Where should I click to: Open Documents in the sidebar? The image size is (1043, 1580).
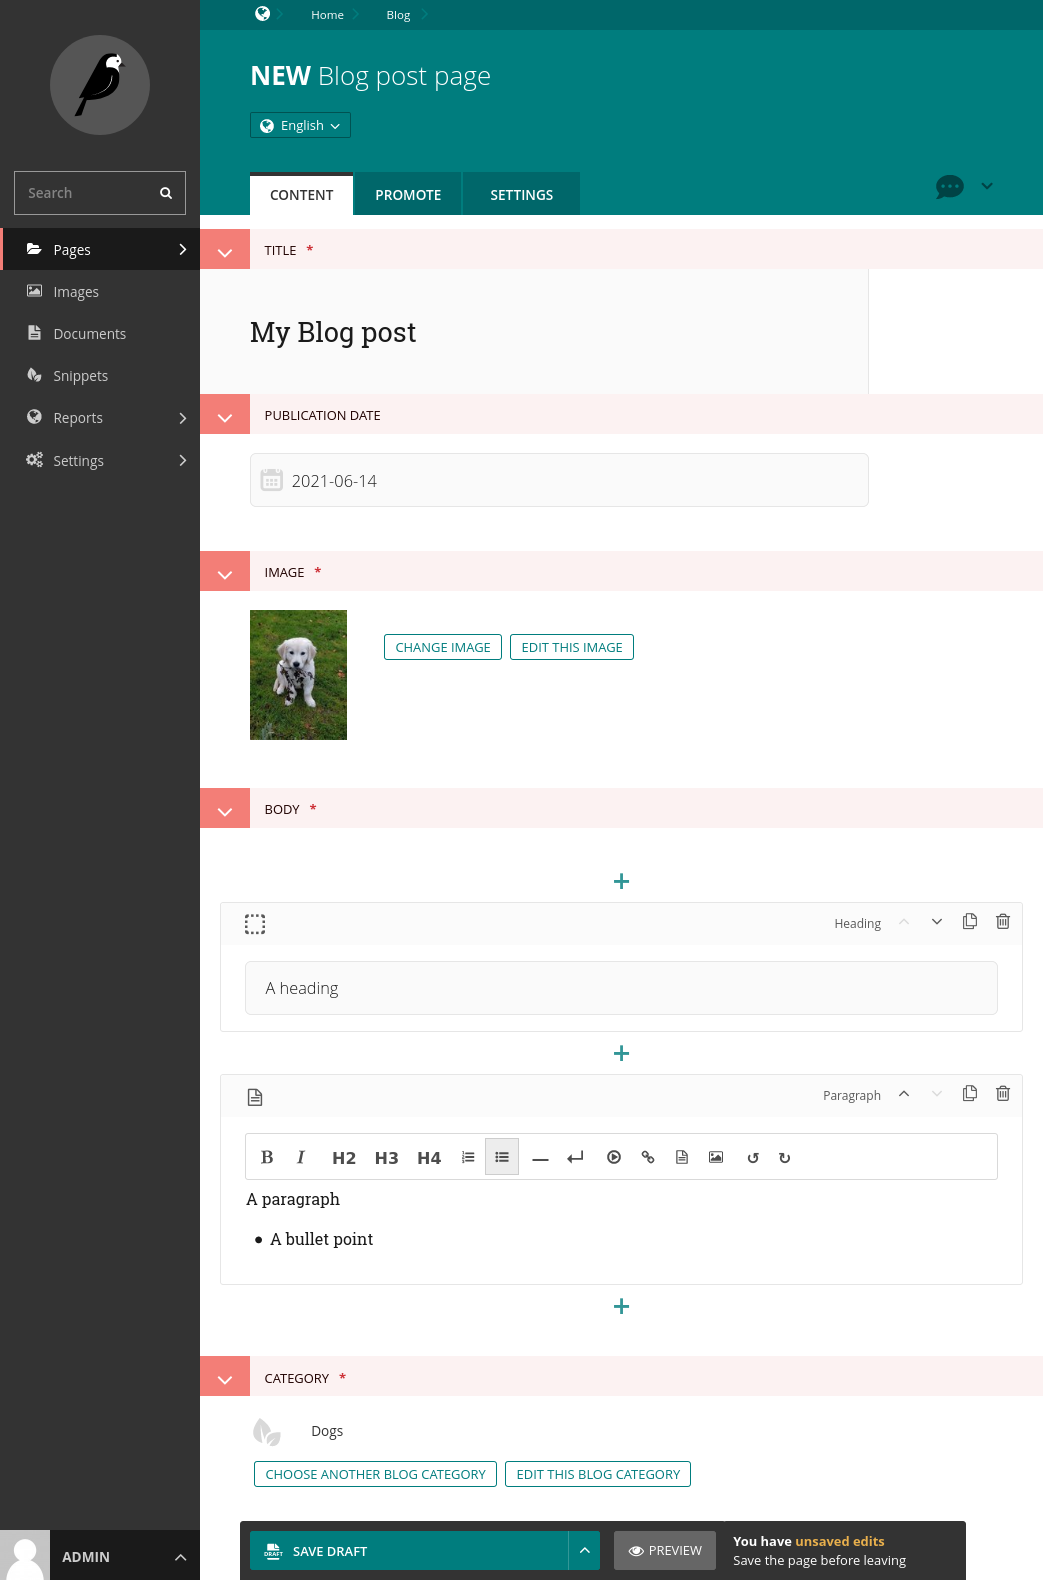point(100,333)
